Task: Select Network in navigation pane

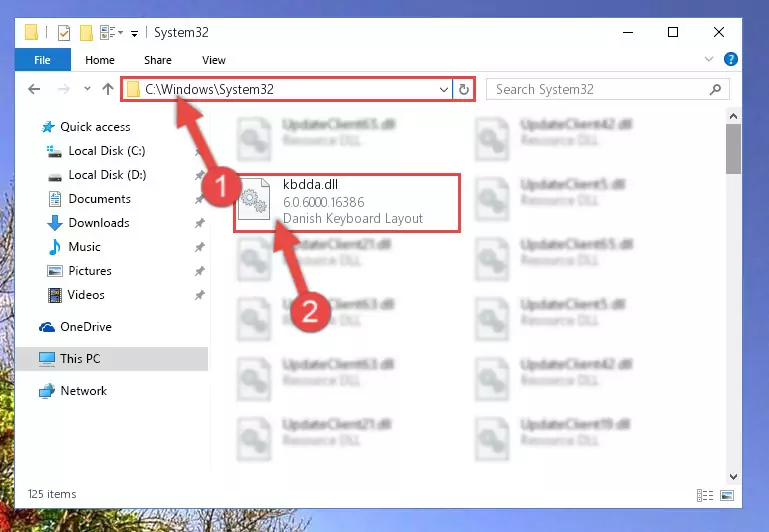Action: (83, 391)
